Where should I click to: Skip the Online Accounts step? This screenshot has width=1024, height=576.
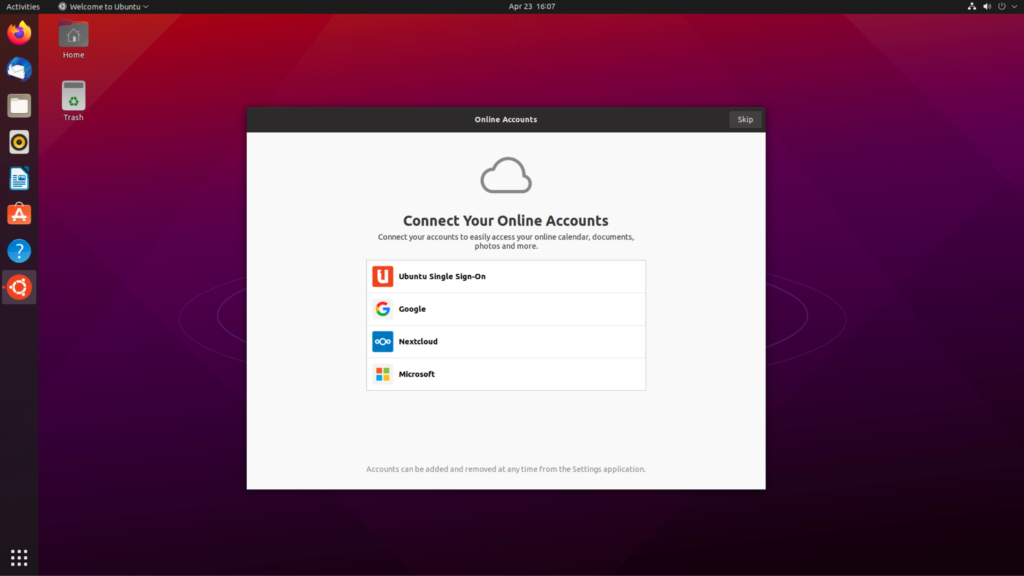click(745, 120)
